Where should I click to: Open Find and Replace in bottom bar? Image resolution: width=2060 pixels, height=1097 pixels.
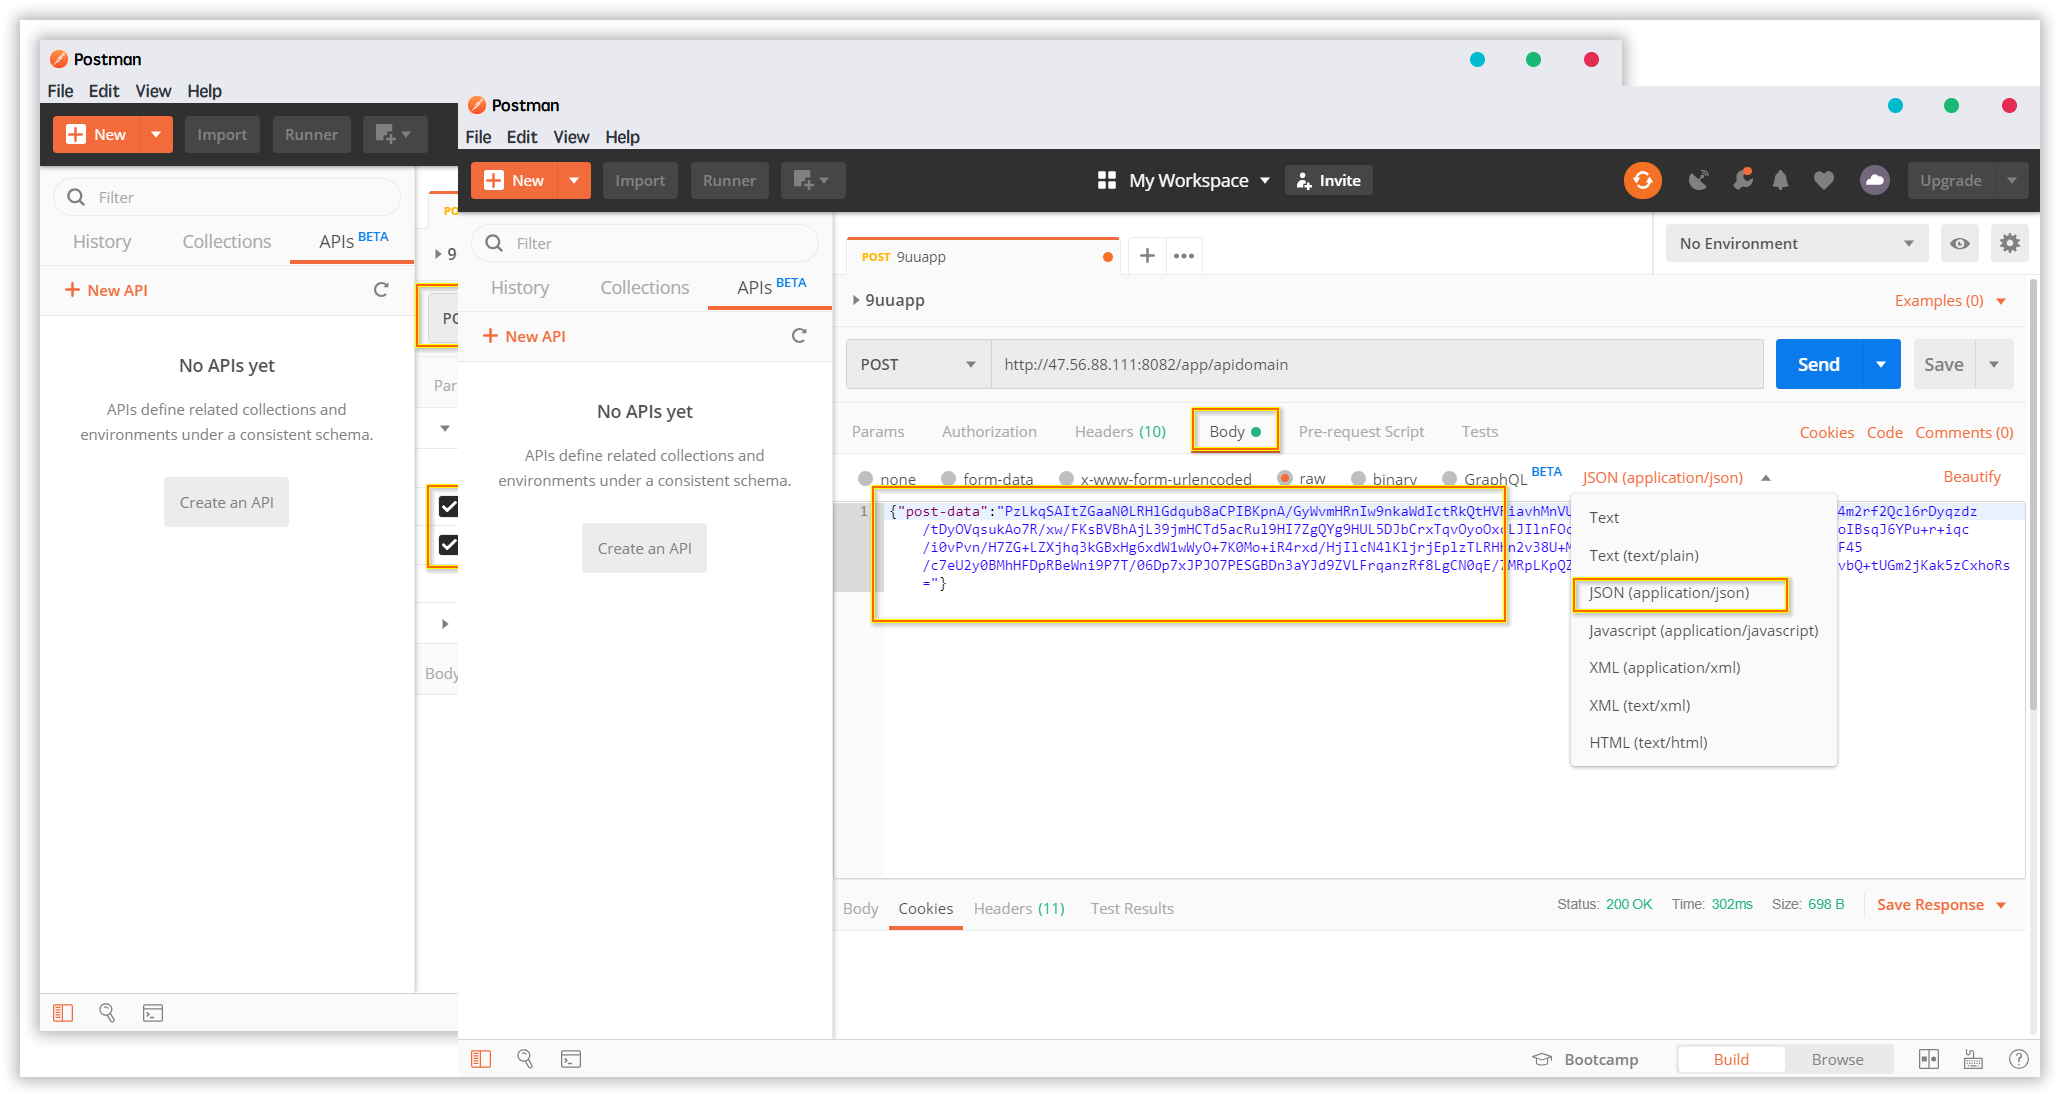[x=525, y=1059]
